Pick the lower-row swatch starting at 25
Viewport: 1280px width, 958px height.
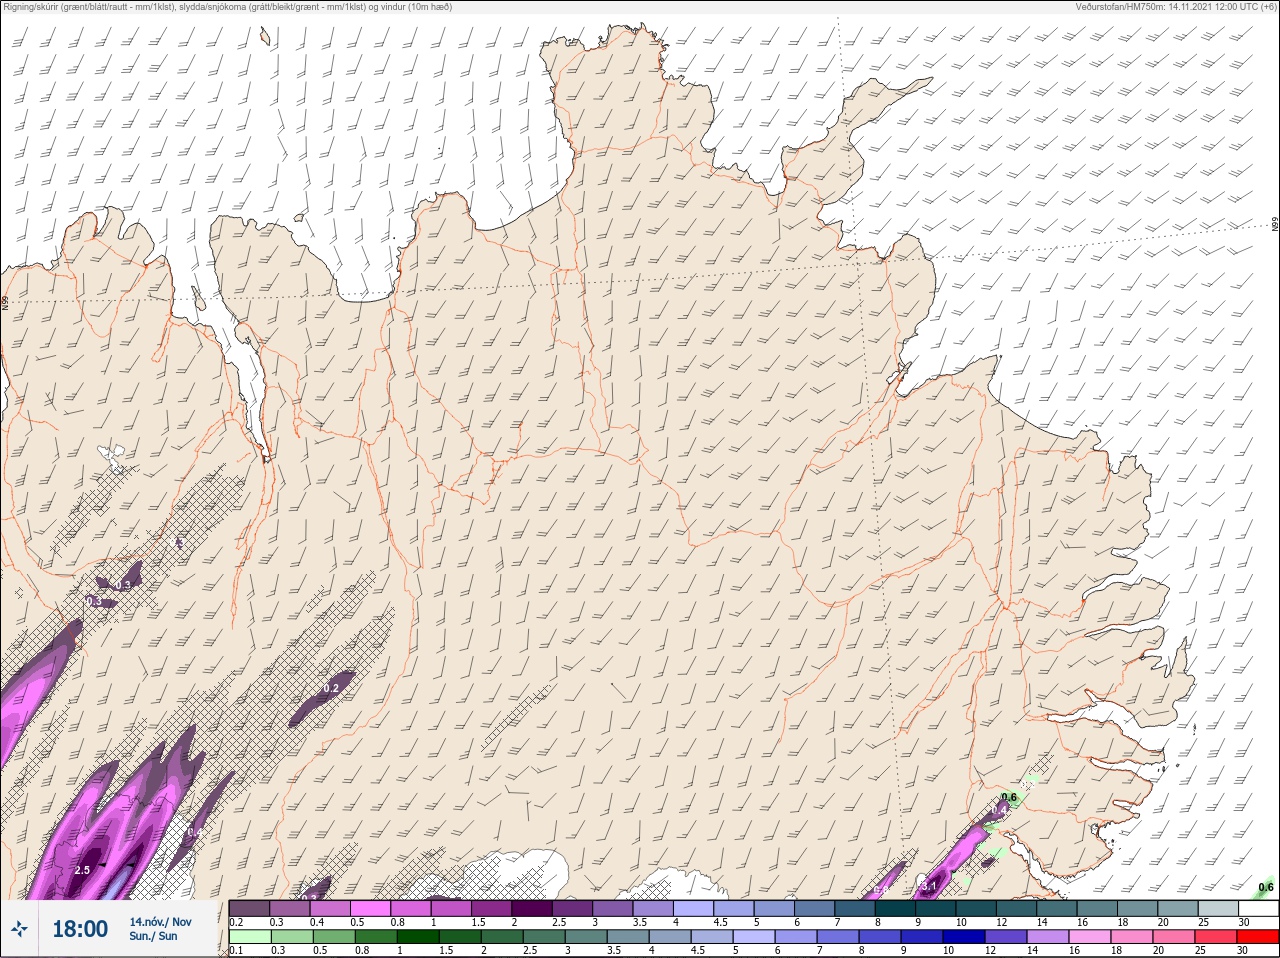1216,936
